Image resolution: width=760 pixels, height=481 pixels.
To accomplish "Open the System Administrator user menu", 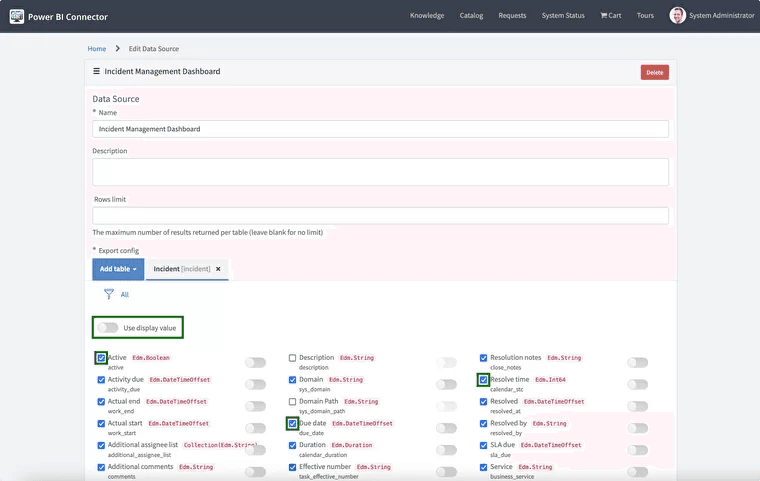I will pos(721,16).
